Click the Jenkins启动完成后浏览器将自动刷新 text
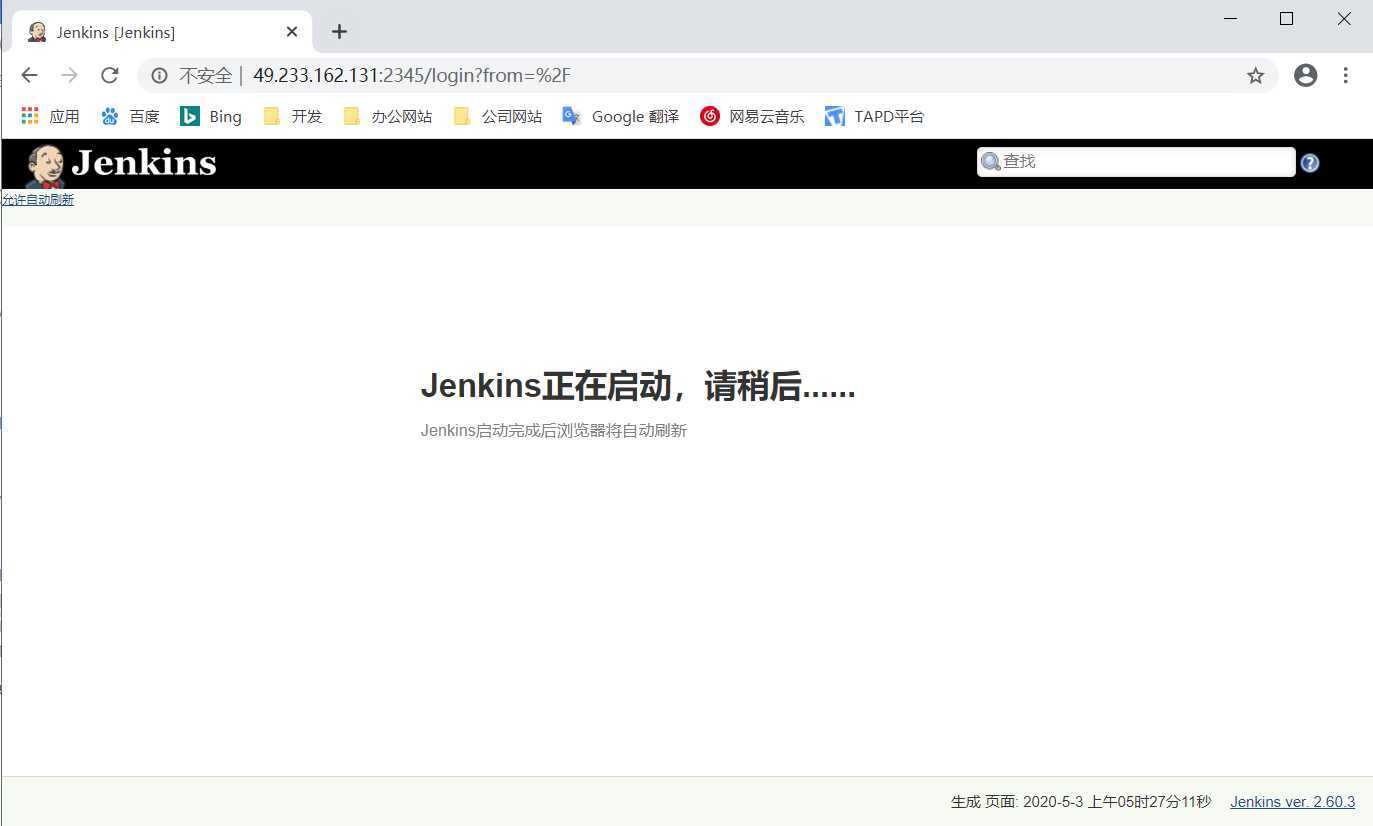Screen dimensions: 1373x826 point(554,431)
